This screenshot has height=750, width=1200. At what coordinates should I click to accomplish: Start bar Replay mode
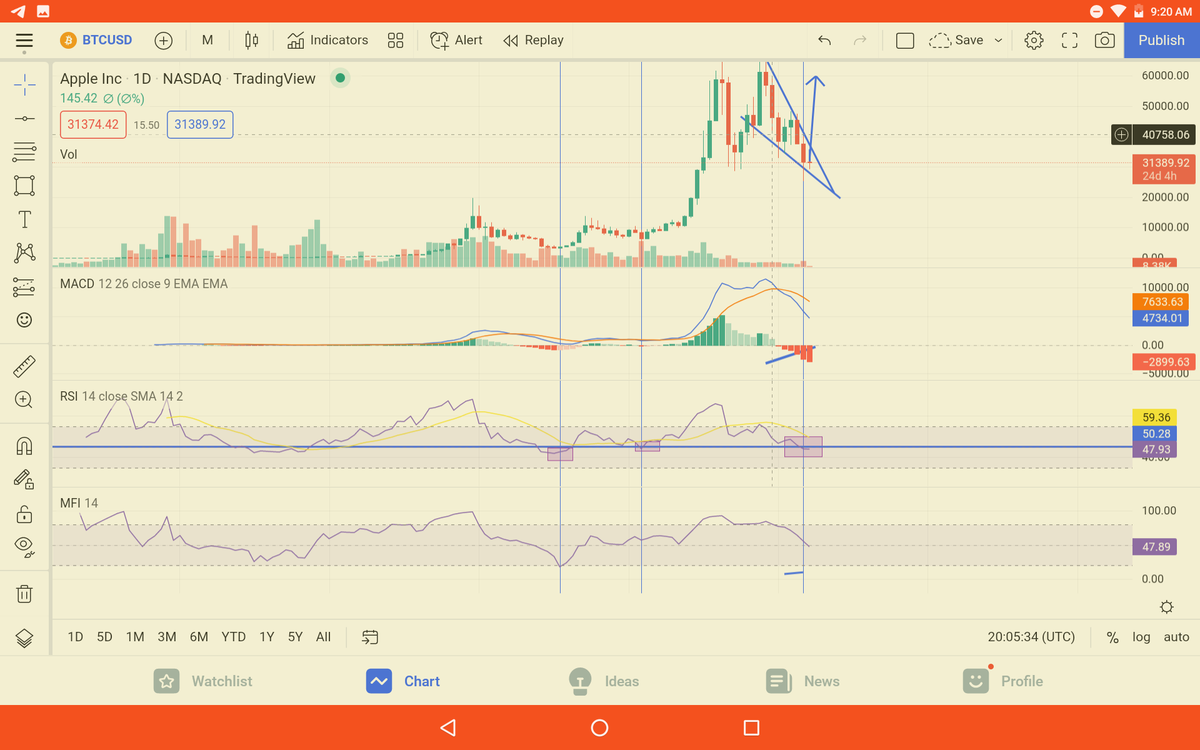pos(533,40)
